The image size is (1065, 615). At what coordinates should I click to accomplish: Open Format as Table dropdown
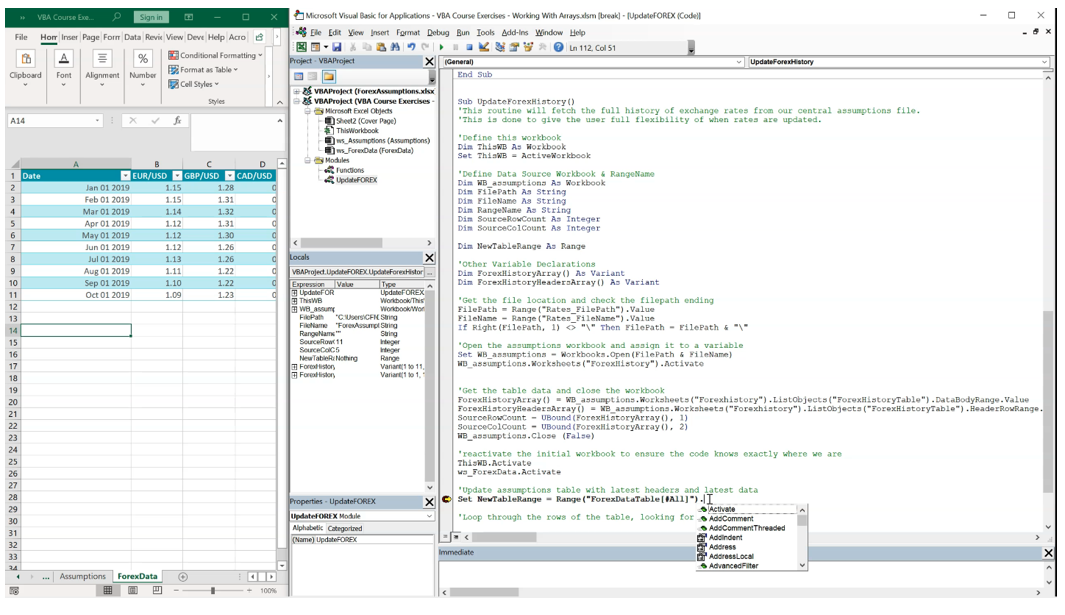(203, 69)
